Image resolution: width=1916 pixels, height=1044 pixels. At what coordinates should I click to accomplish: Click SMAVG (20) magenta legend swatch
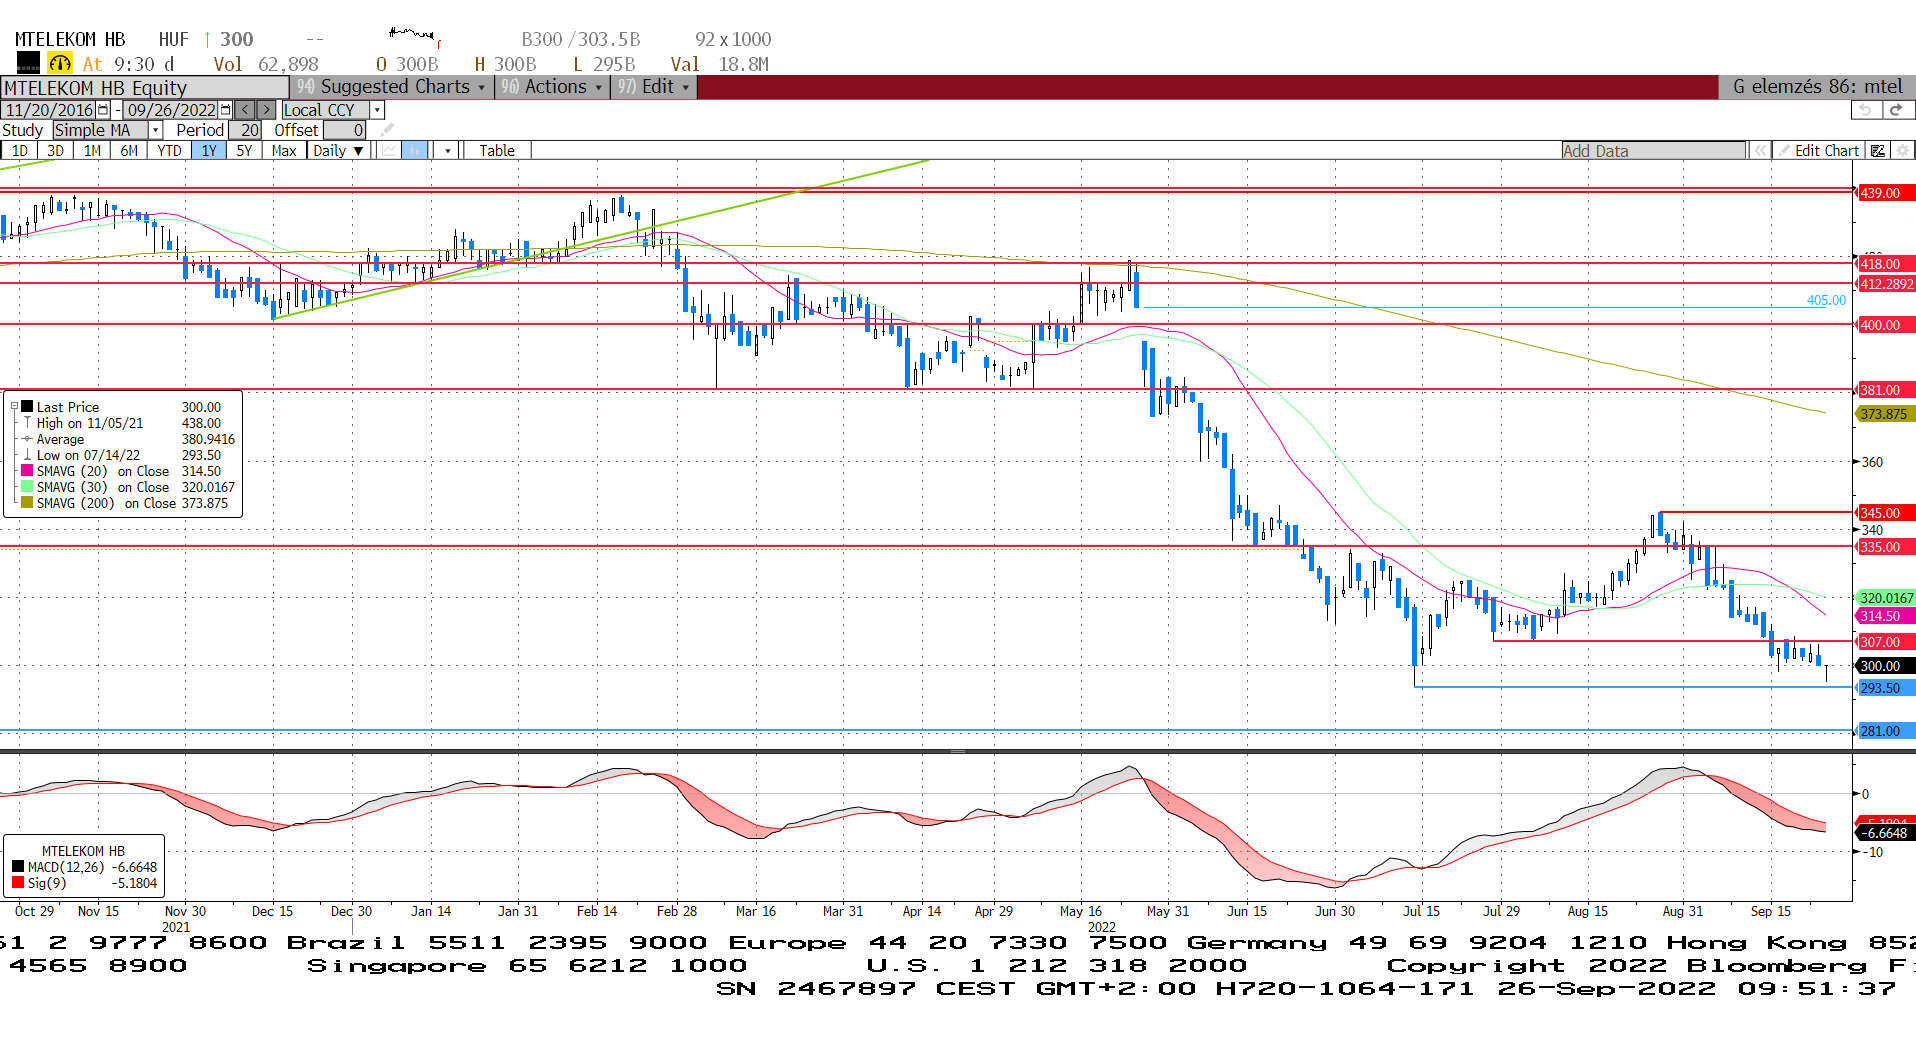click(27, 471)
